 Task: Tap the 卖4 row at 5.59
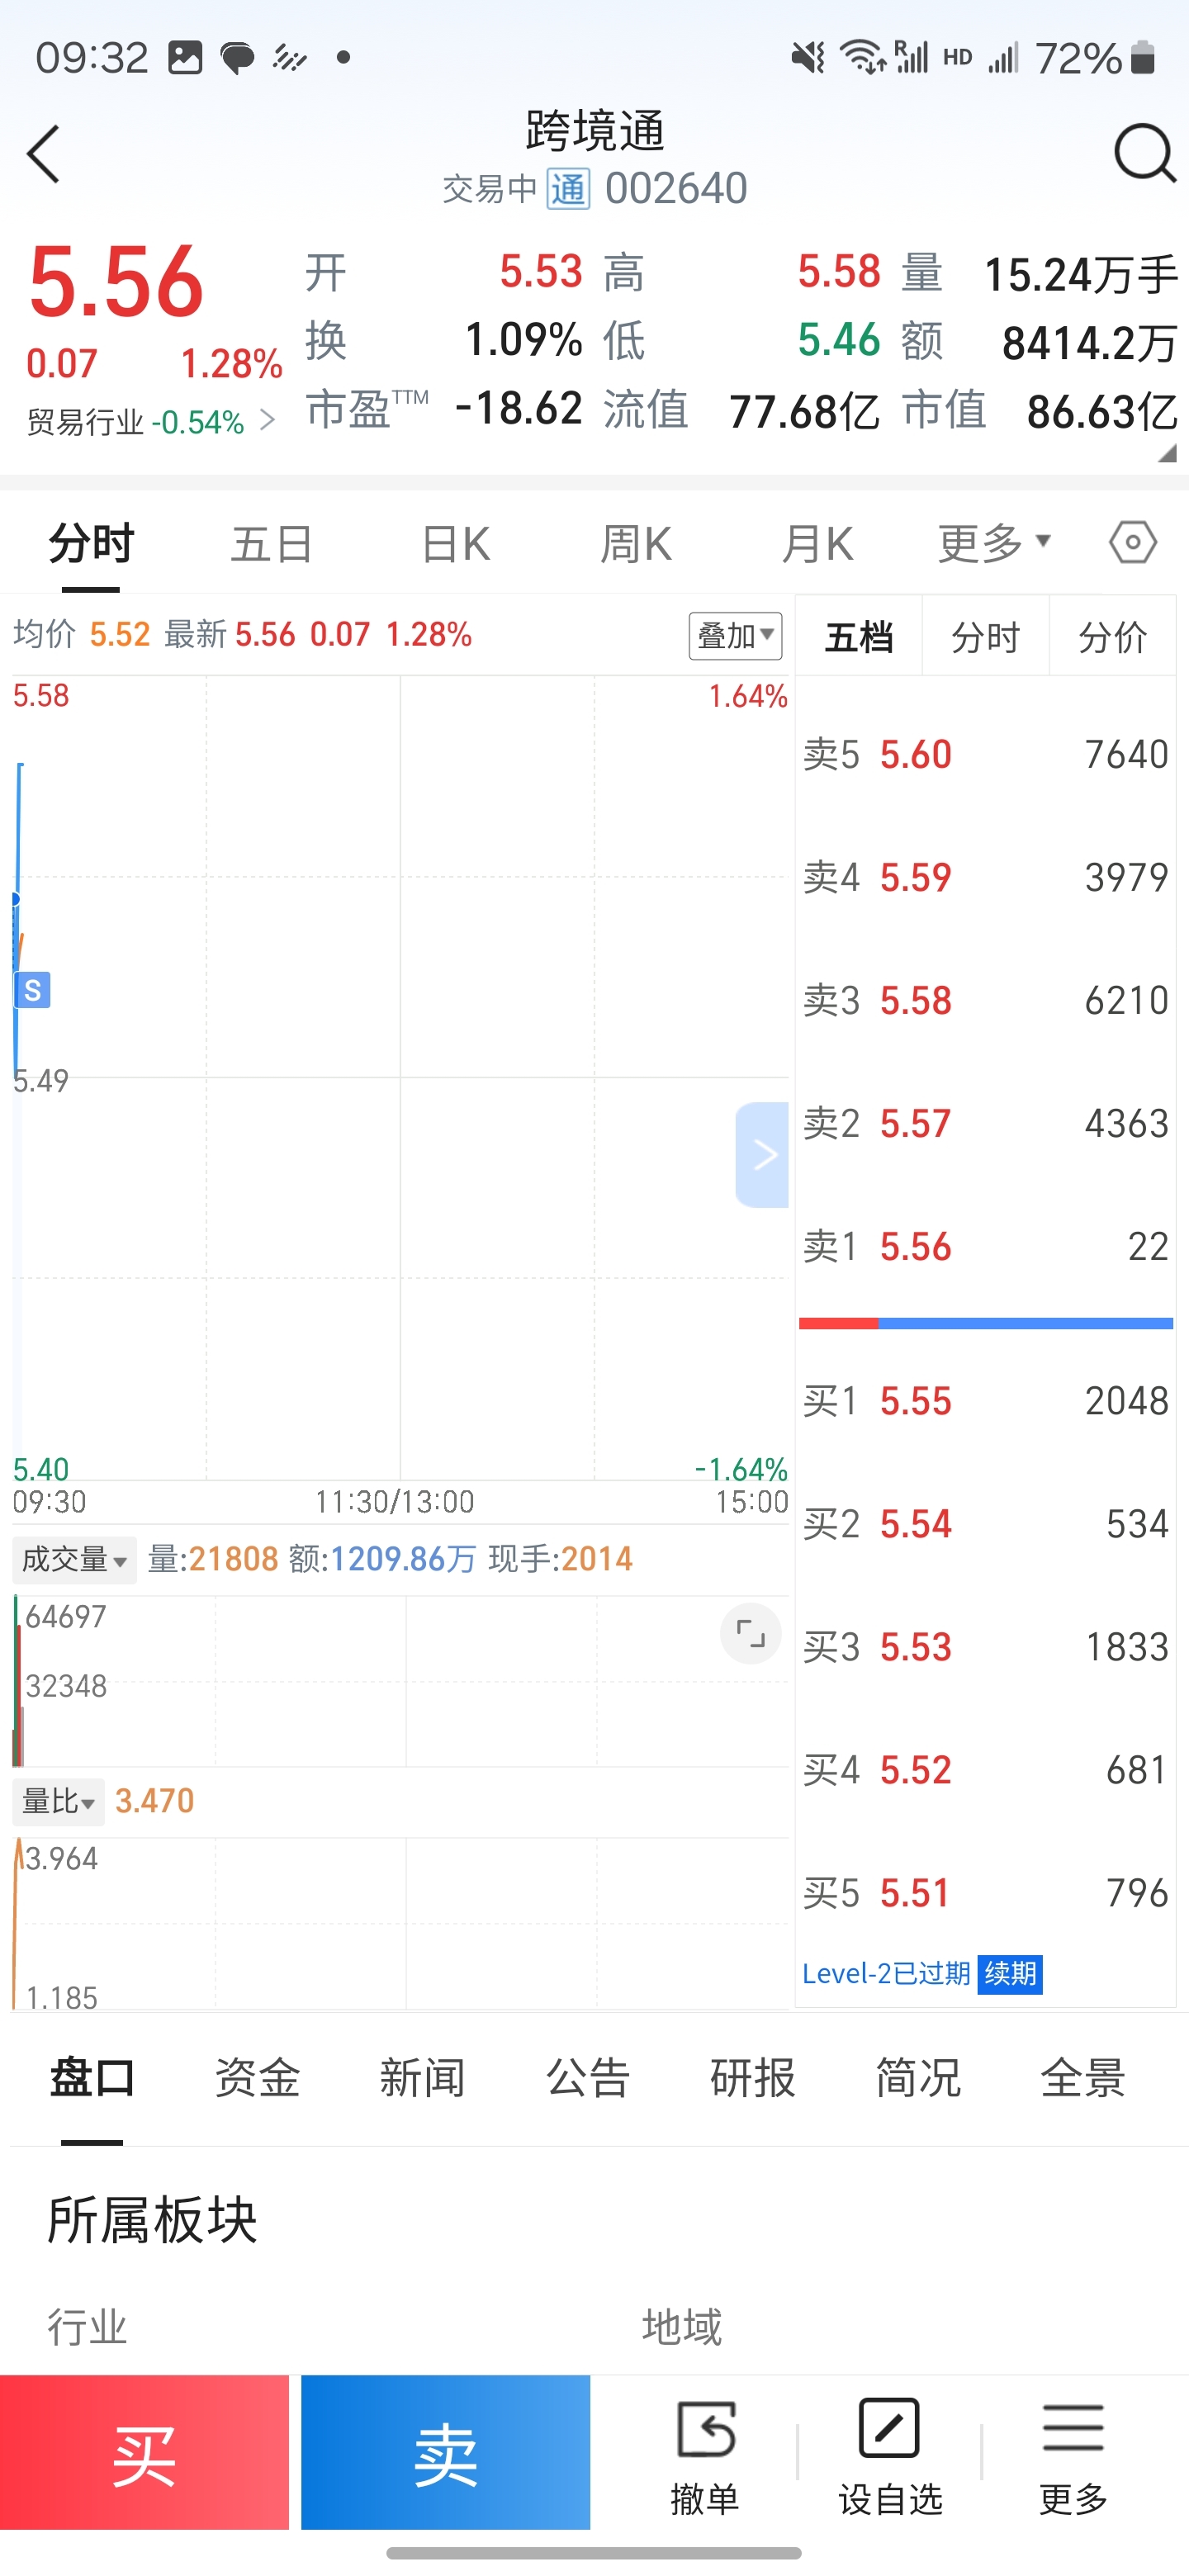(986, 877)
